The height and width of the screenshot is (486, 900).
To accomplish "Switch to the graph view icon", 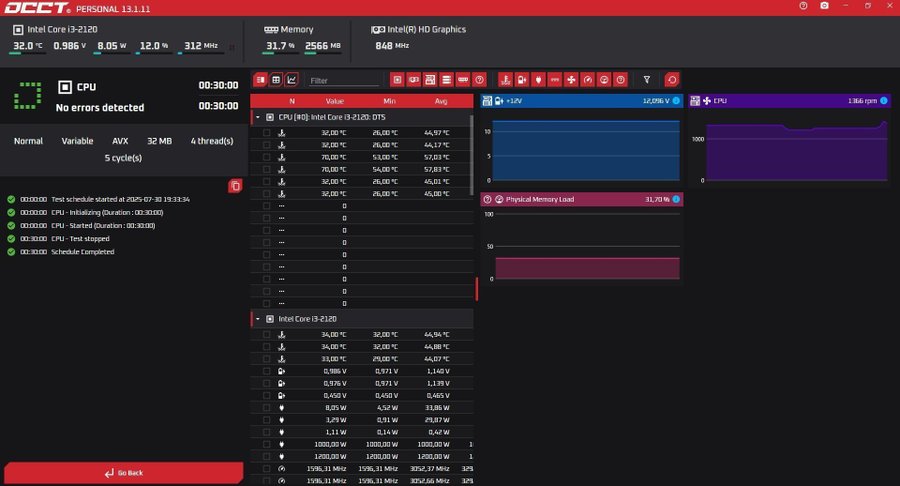I will click(292, 80).
